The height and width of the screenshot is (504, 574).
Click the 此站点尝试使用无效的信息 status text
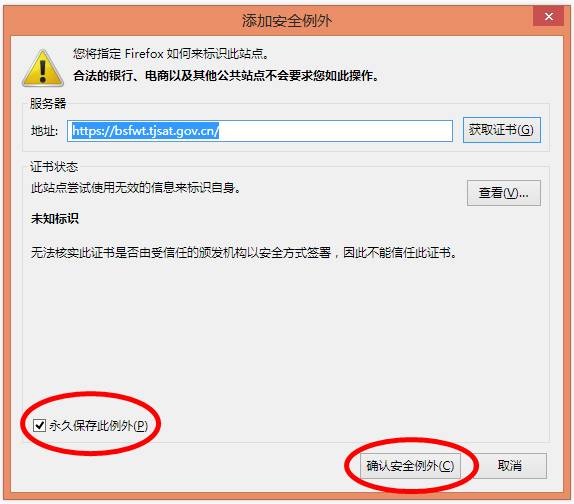(136, 188)
